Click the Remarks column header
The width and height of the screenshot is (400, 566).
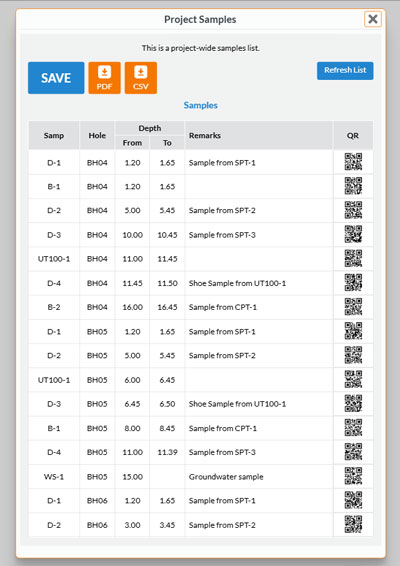tap(258, 135)
